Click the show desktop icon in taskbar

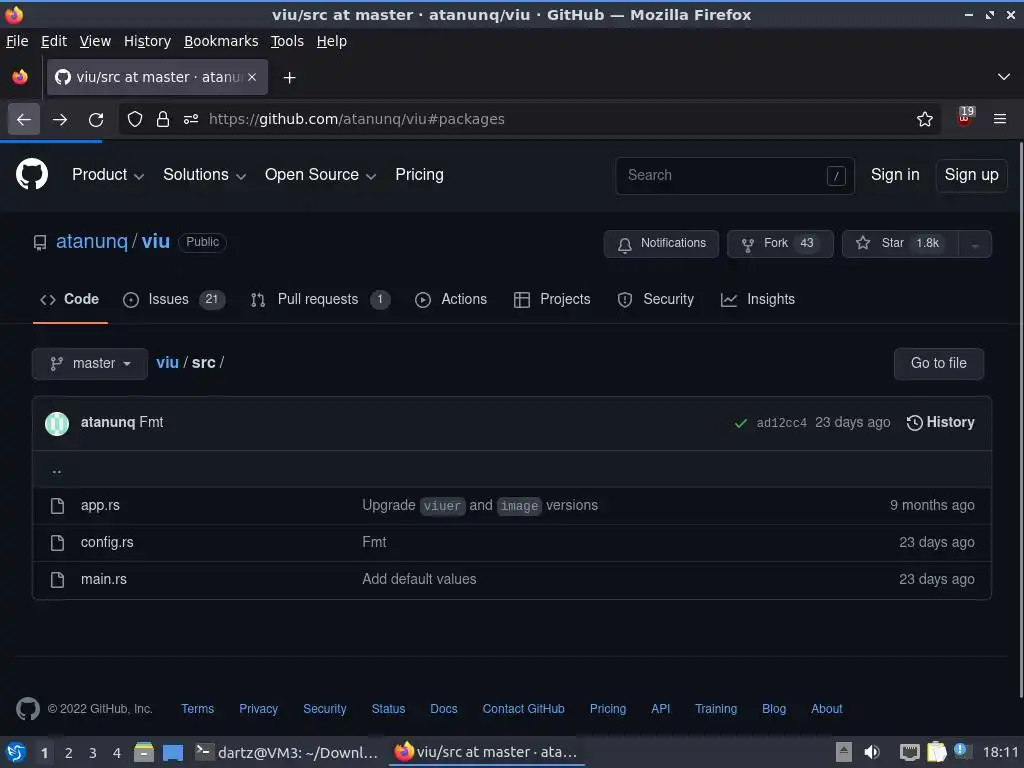pyautogui.click(x=173, y=752)
